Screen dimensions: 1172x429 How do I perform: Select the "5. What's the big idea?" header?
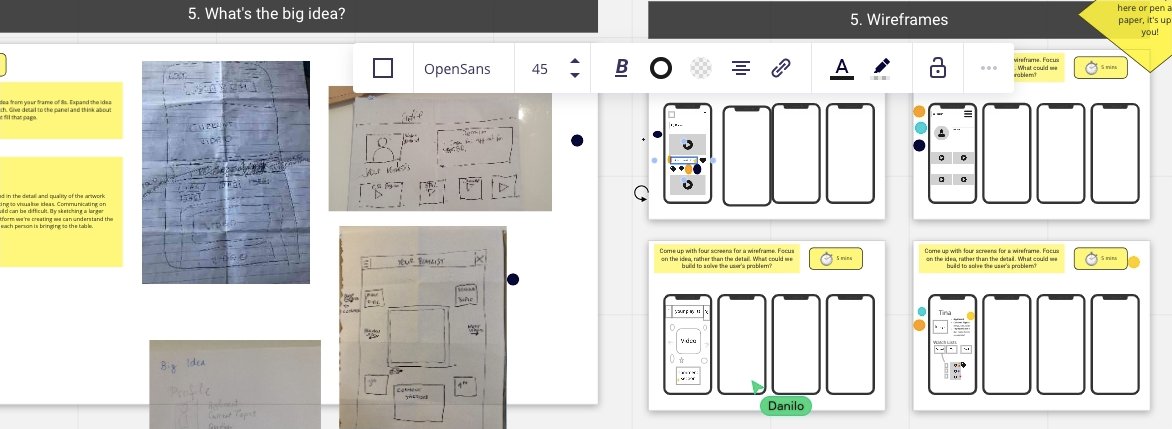(267, 13)
